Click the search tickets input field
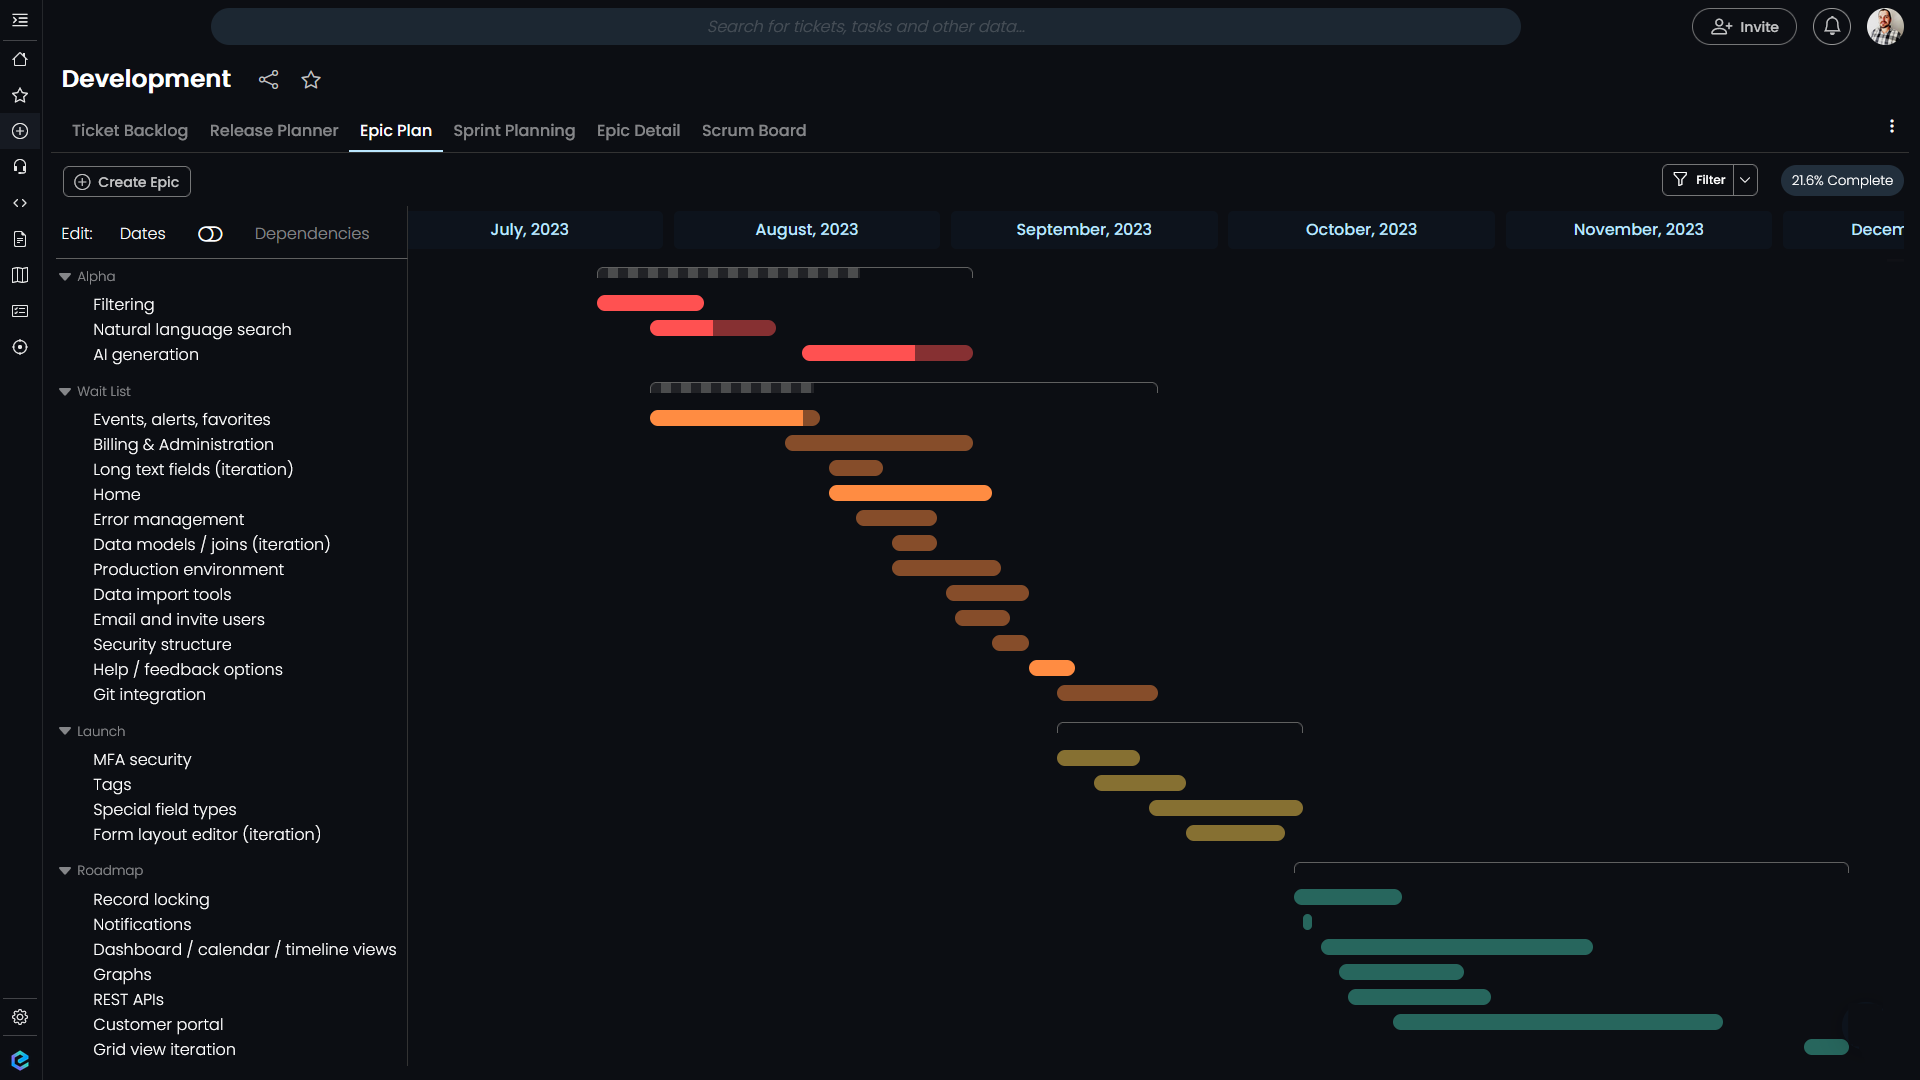The image size is (1920, 1080). tap(866, 27)
